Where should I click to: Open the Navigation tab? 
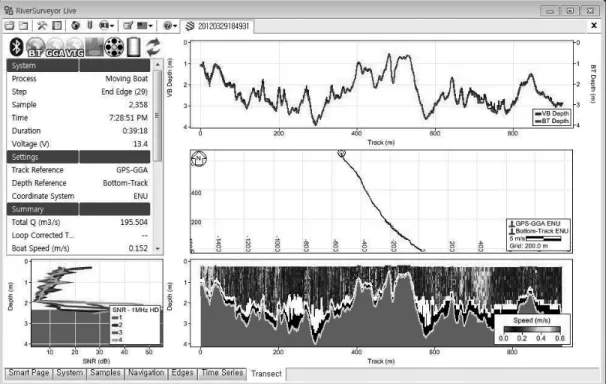pyautogui.click(x=146, y=373)
